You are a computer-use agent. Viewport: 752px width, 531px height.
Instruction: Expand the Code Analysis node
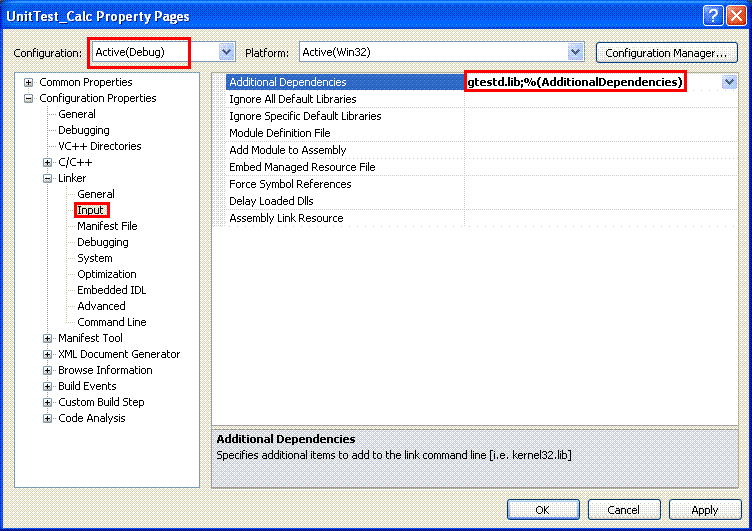click(x=47, y=418)
